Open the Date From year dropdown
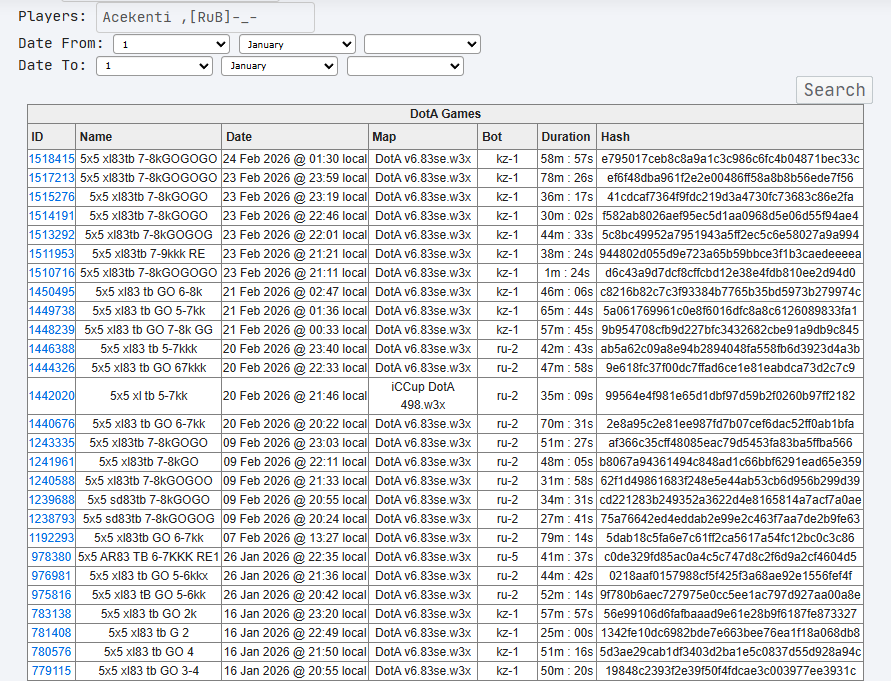This screenshot has height=681, width=891. pos(422,44)
